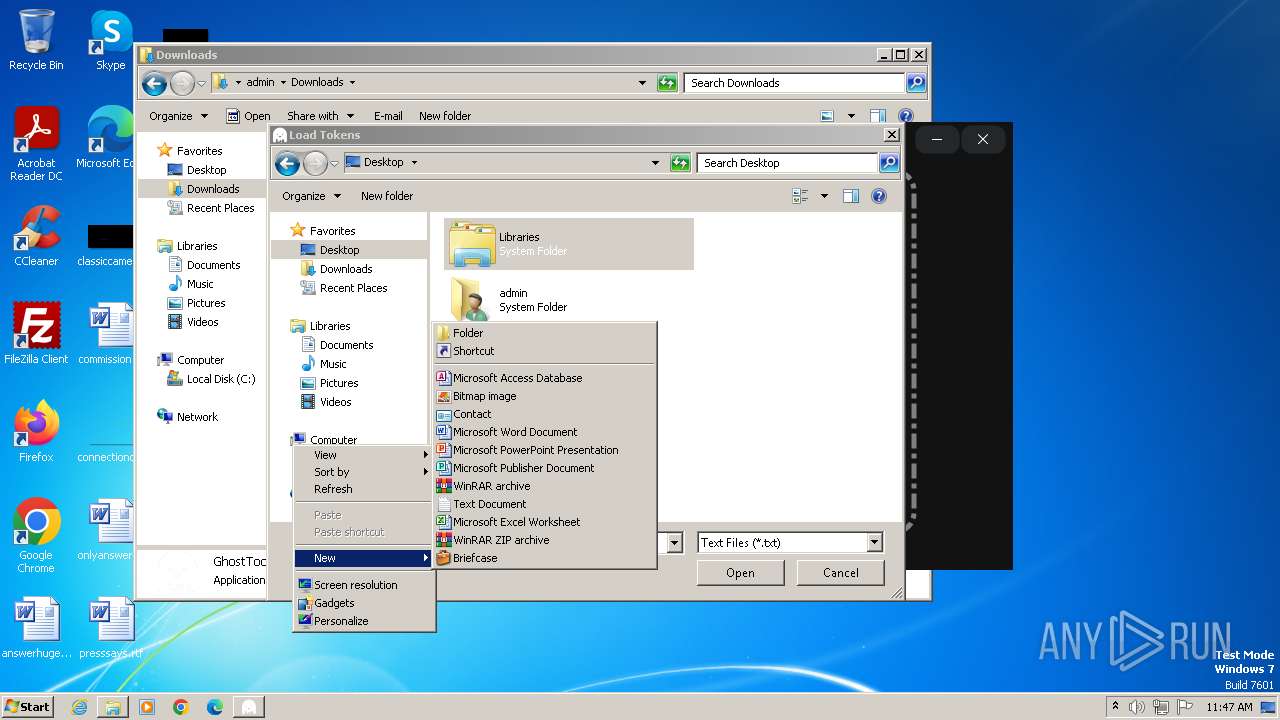Screen dimensions: 1280x720
Task: Expand the file name dropdown arrow
Action: [675, 543]
